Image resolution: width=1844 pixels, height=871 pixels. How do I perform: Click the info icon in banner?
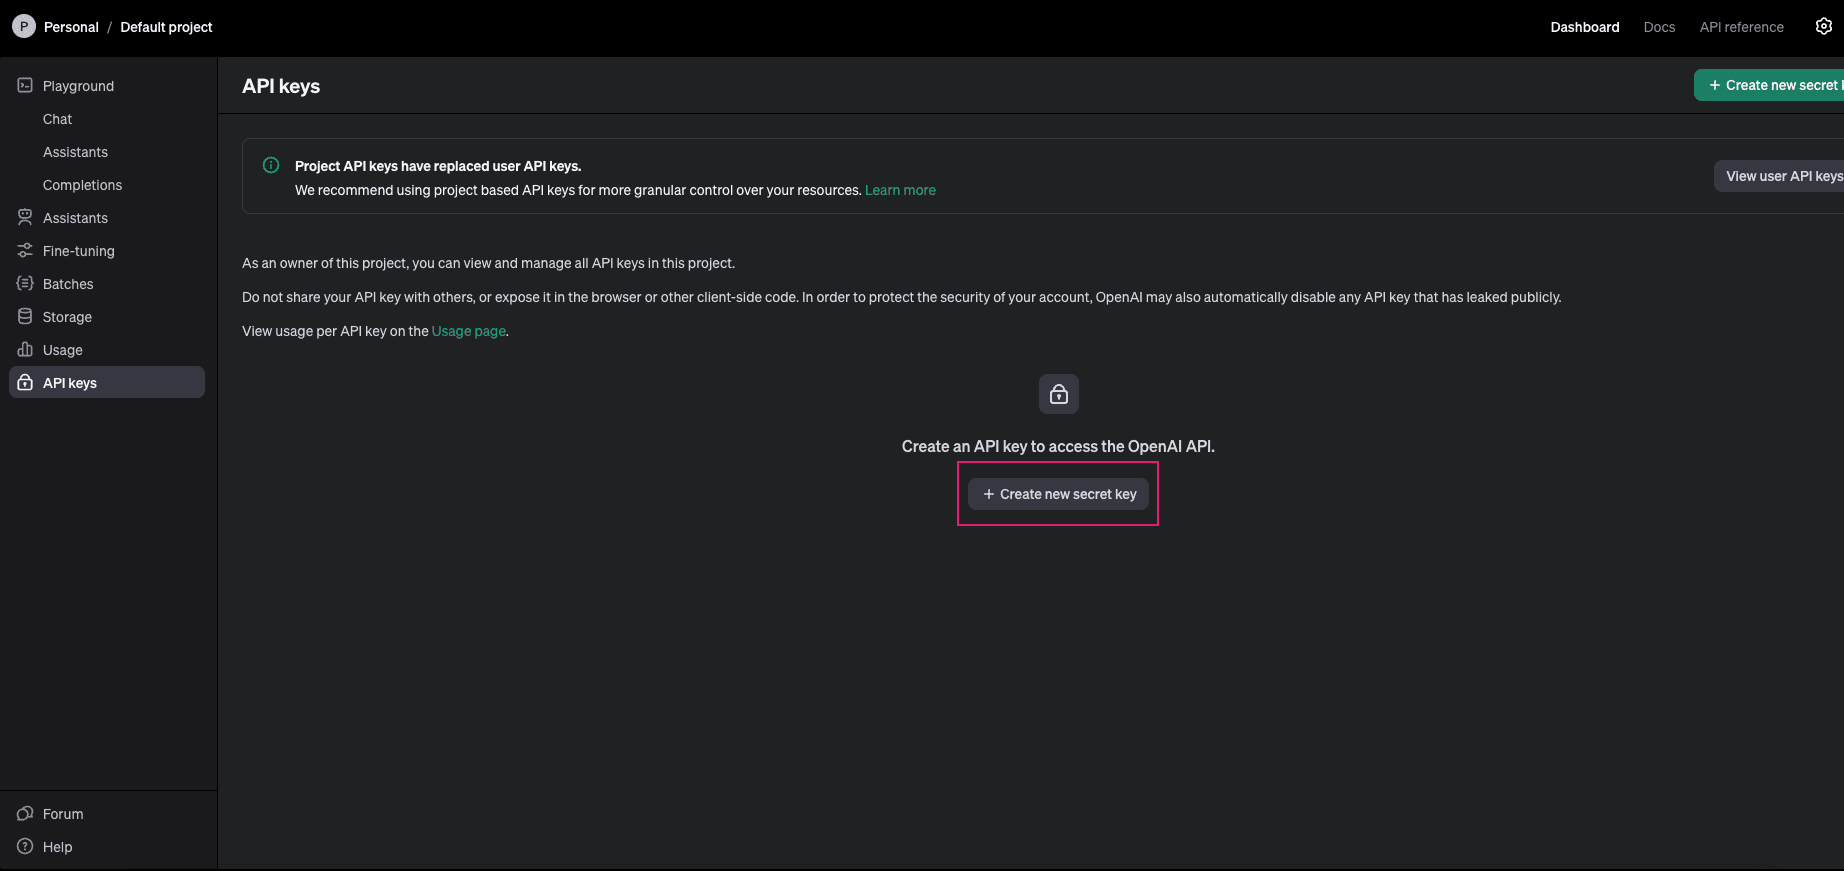pos(271,166)
